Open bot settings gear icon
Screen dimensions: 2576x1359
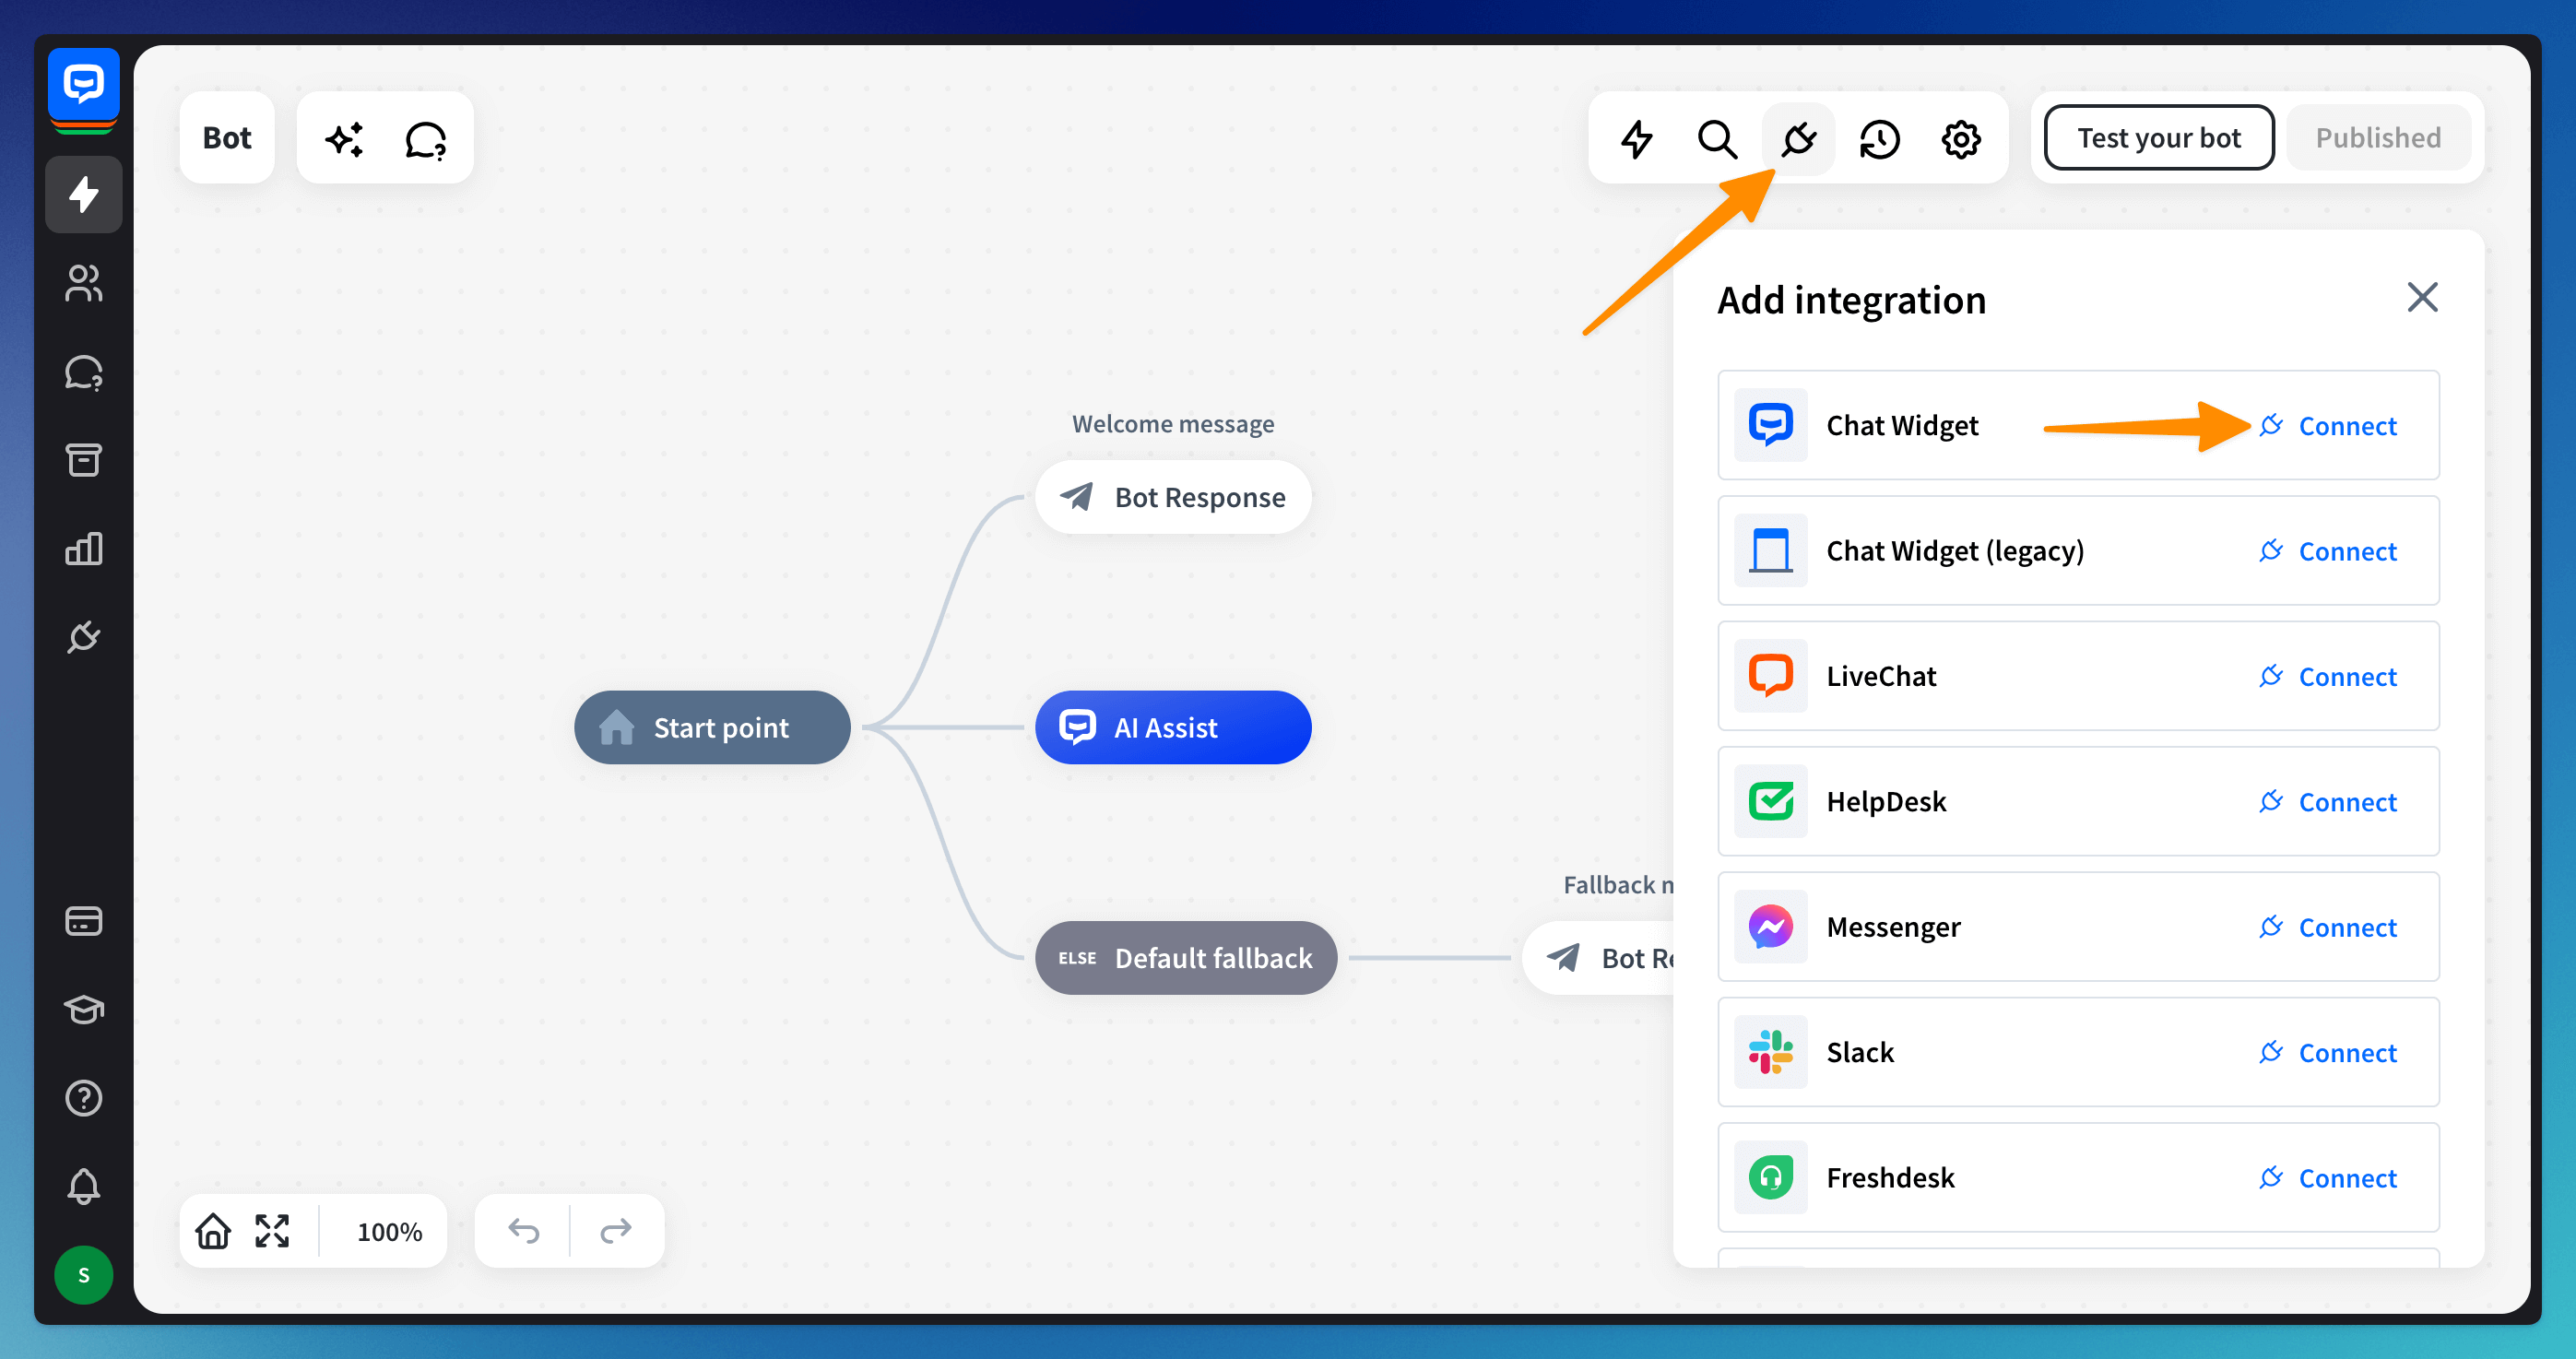pyautogui.click(x=1960, y=139)
